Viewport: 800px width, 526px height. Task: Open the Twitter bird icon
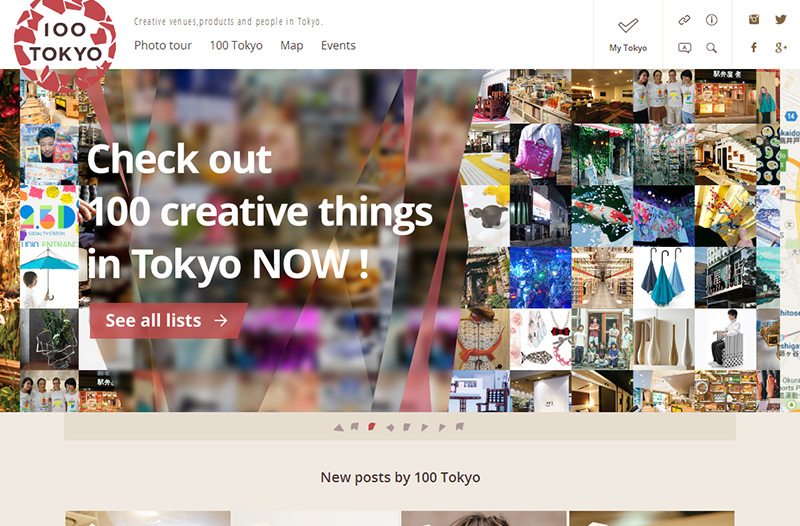(x=781, y=20)
